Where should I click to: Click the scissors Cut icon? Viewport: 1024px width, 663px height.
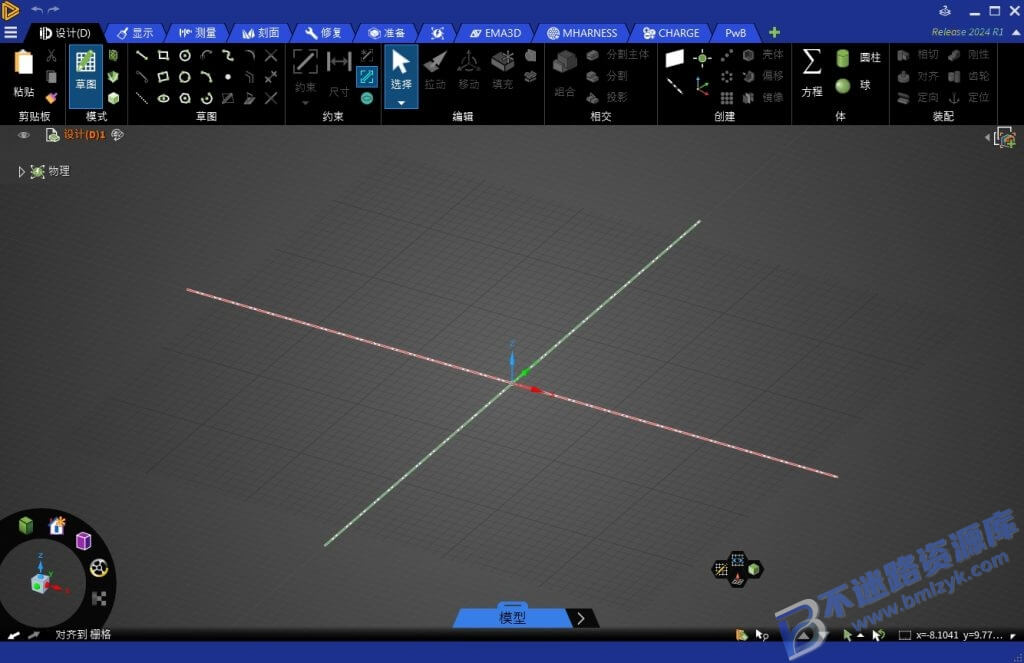click(x=51, y=56)
